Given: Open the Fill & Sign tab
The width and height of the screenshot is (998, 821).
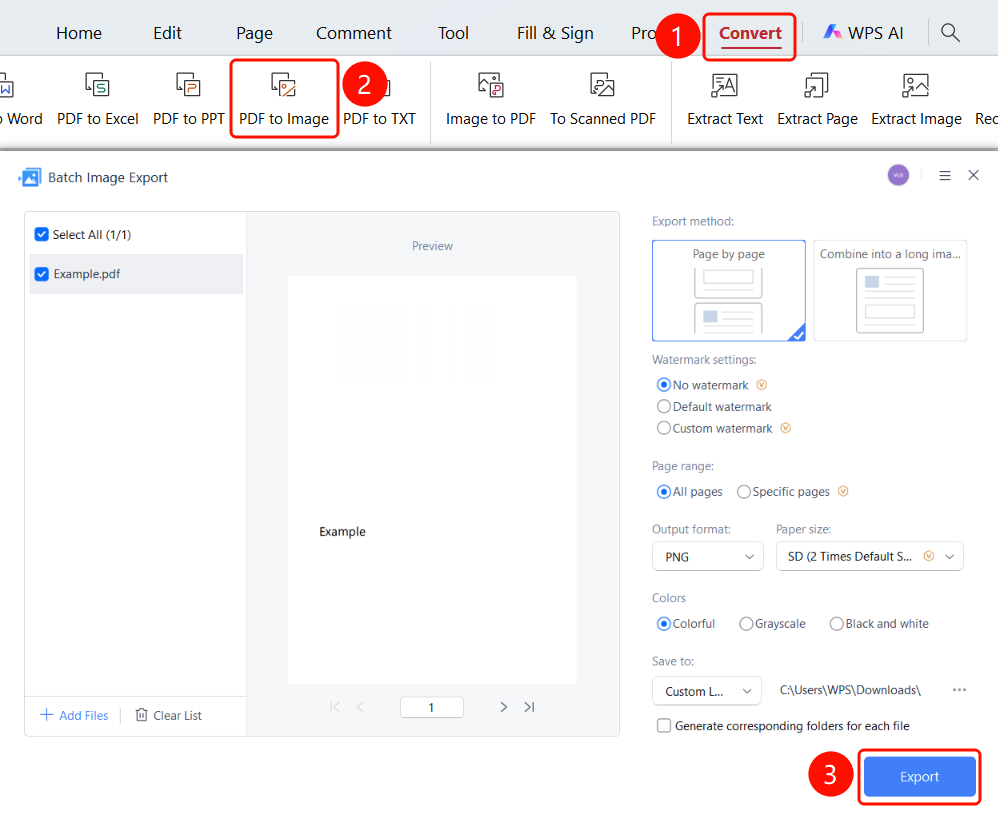Looking at the screenshot, I should 555,33.
